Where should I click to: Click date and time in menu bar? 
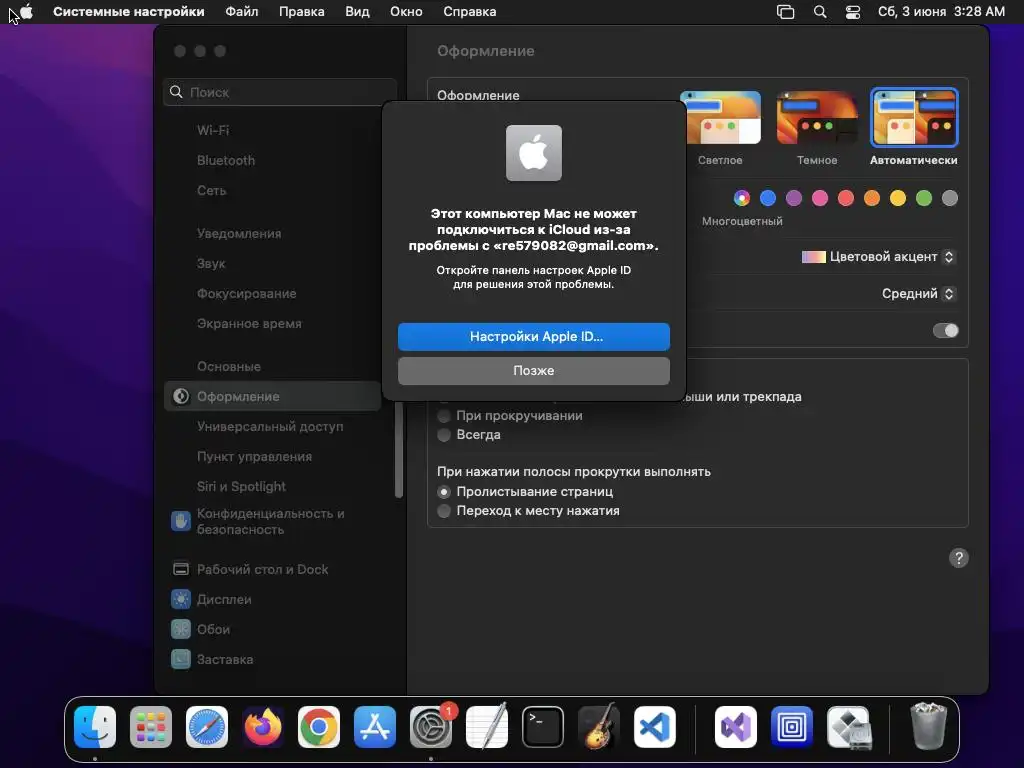(941, 12)
